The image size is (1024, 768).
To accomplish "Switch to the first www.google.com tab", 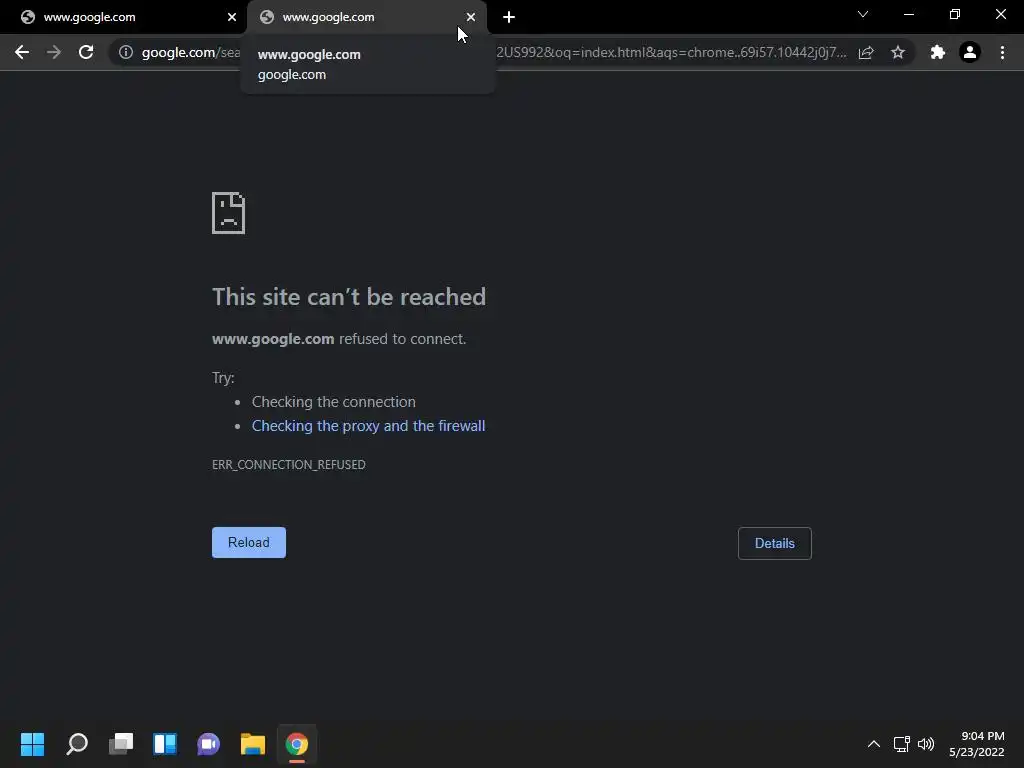I will 123,17.
